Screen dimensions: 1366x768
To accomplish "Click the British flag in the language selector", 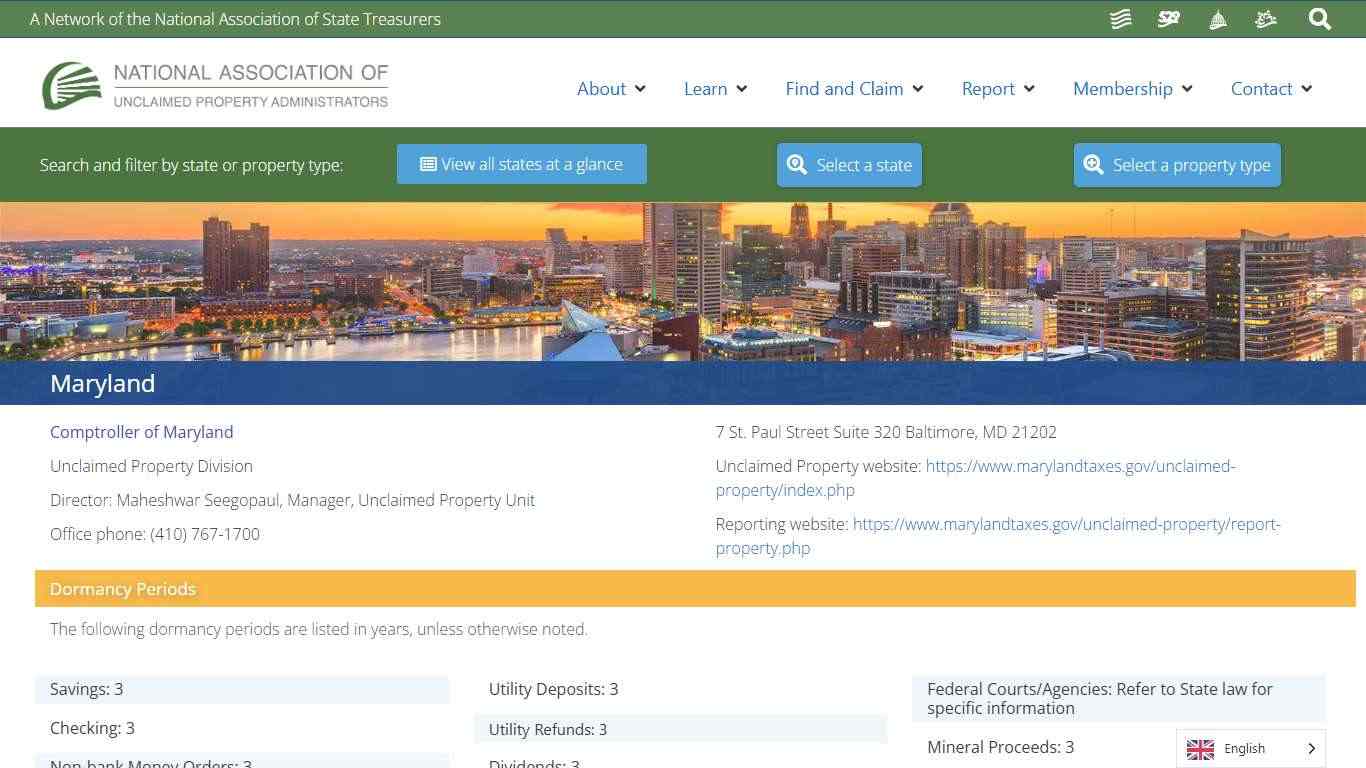I will coord(1199,748).
